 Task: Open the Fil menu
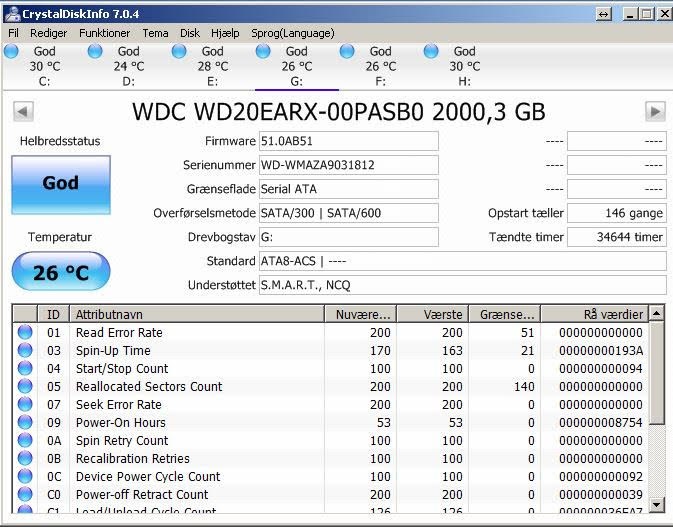(x=13, y=33)
